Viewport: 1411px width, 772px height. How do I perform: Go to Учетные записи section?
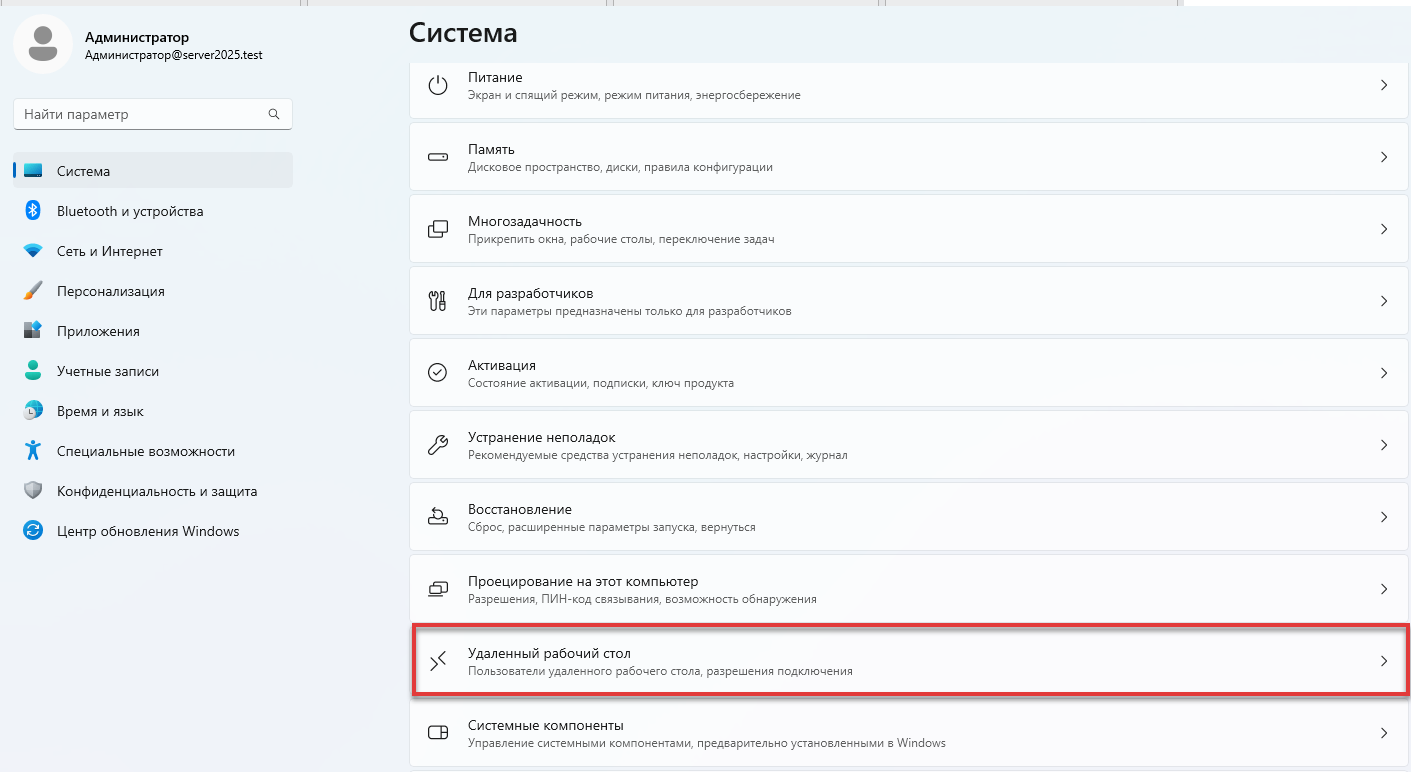coord(153,371)
